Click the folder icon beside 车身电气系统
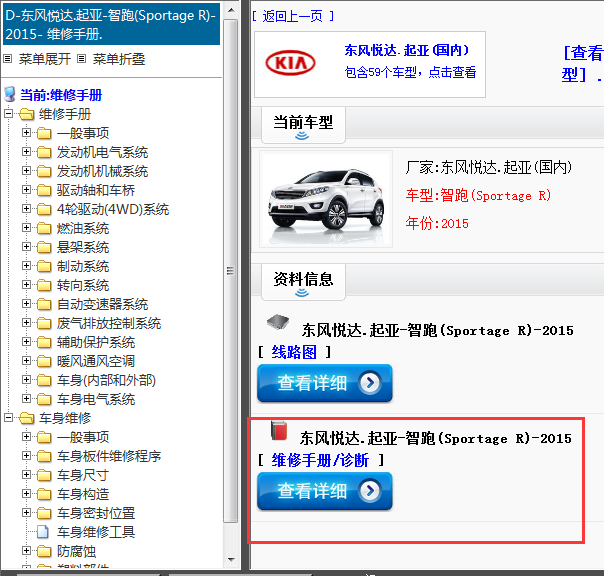Screen dimensions: 604x576 coord(44,399)
